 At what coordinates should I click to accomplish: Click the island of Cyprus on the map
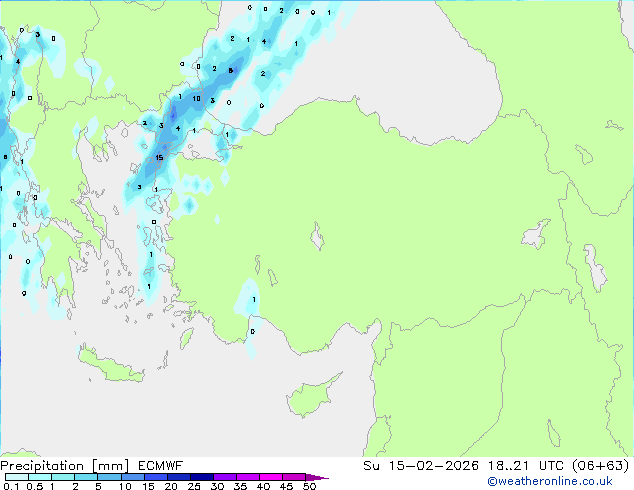click(x=313, y=395)
